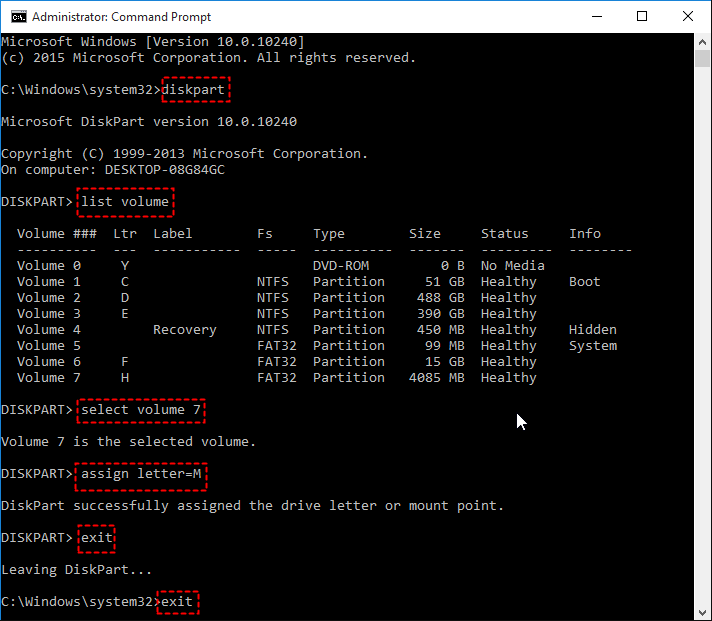Screen dimensions: 712x621
Task: Click the 'Fs' column header
Action: coord(265,234)
